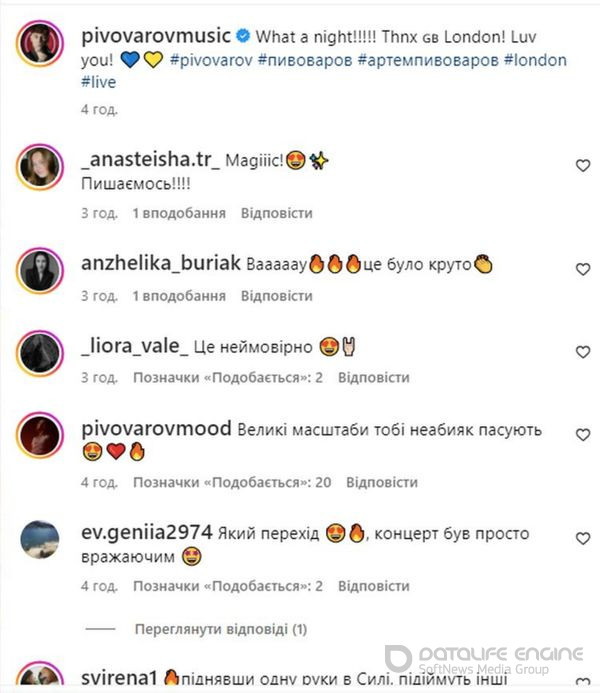Open hashtag #артемпивоваров

coord(428,60)
